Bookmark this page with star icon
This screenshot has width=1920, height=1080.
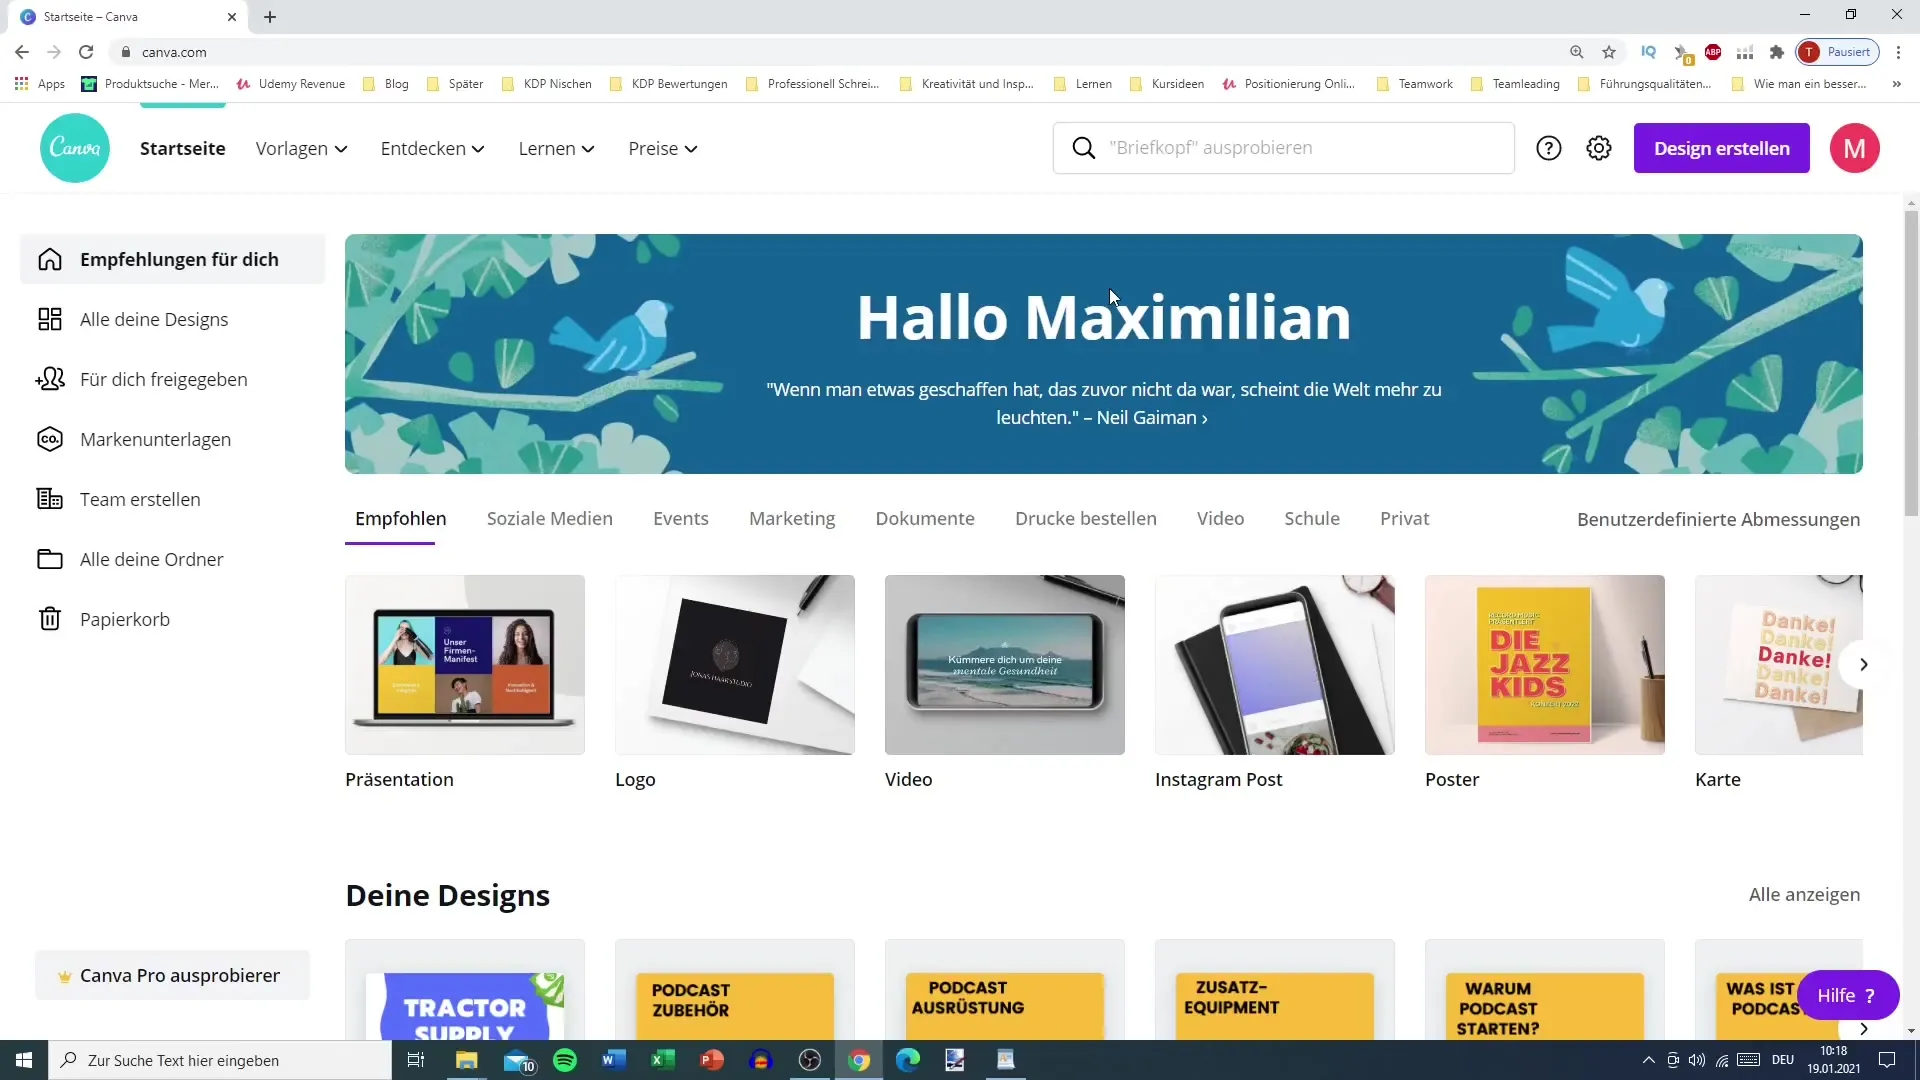point(1609,52)
